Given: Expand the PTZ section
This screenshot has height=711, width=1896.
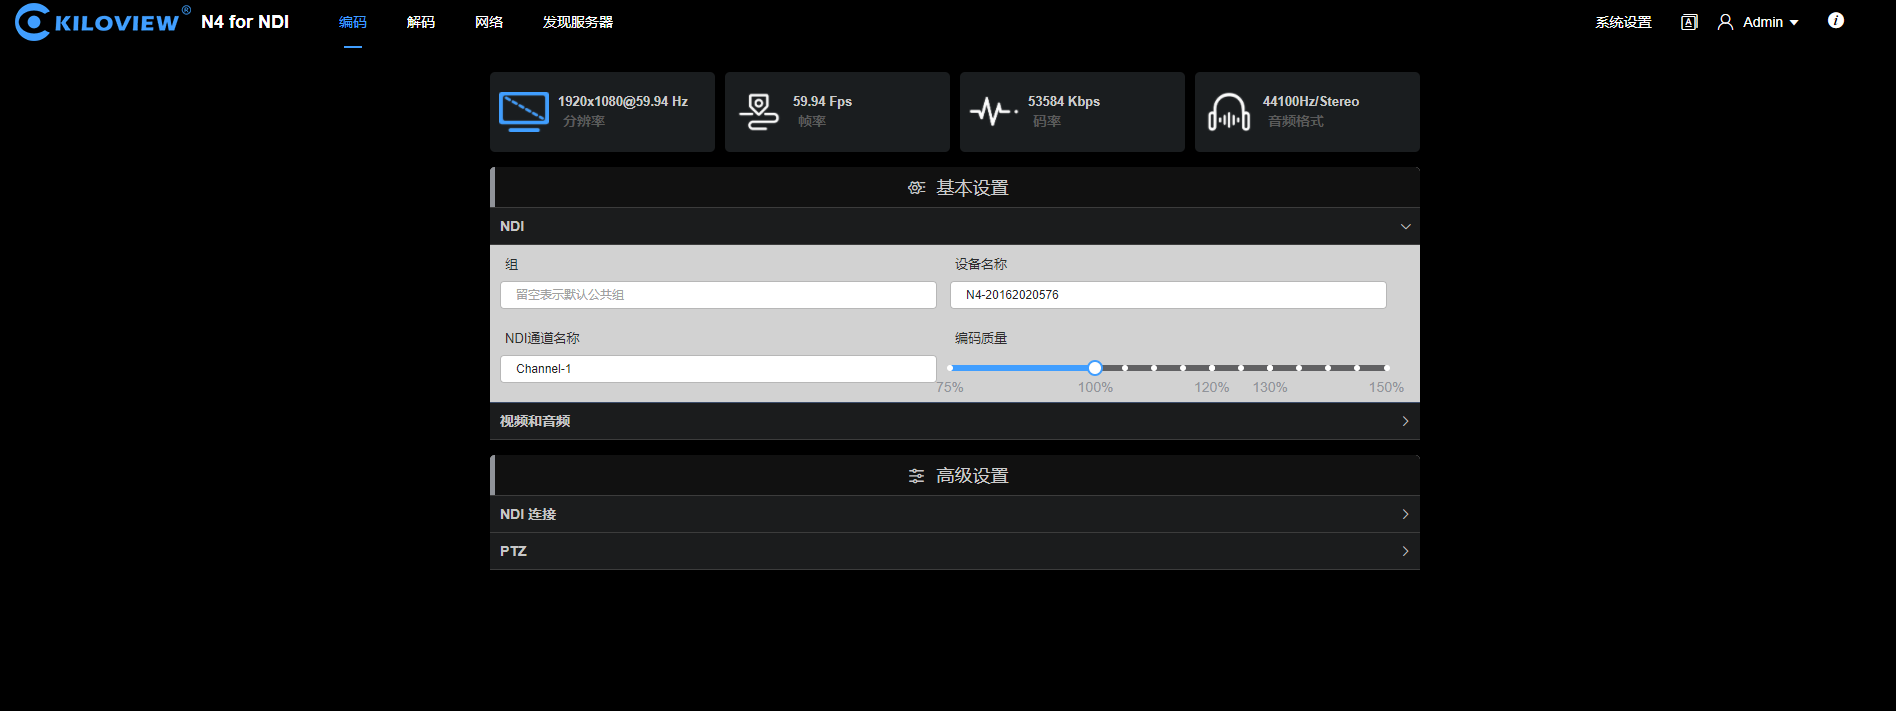Looking at the screenshot, I should coord(955,551).
